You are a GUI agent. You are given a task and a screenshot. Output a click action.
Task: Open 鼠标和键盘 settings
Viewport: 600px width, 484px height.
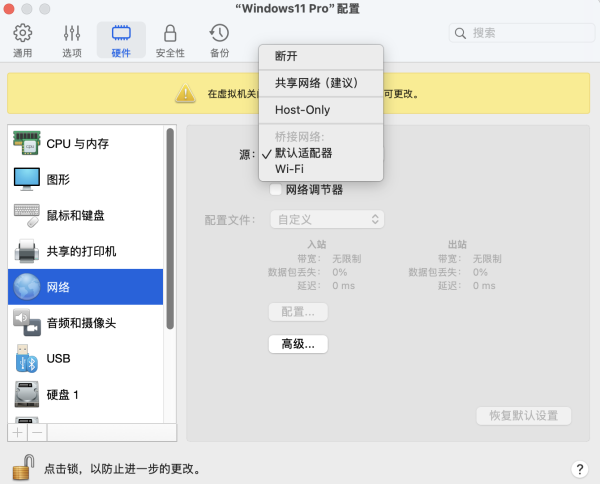[76, 215]
